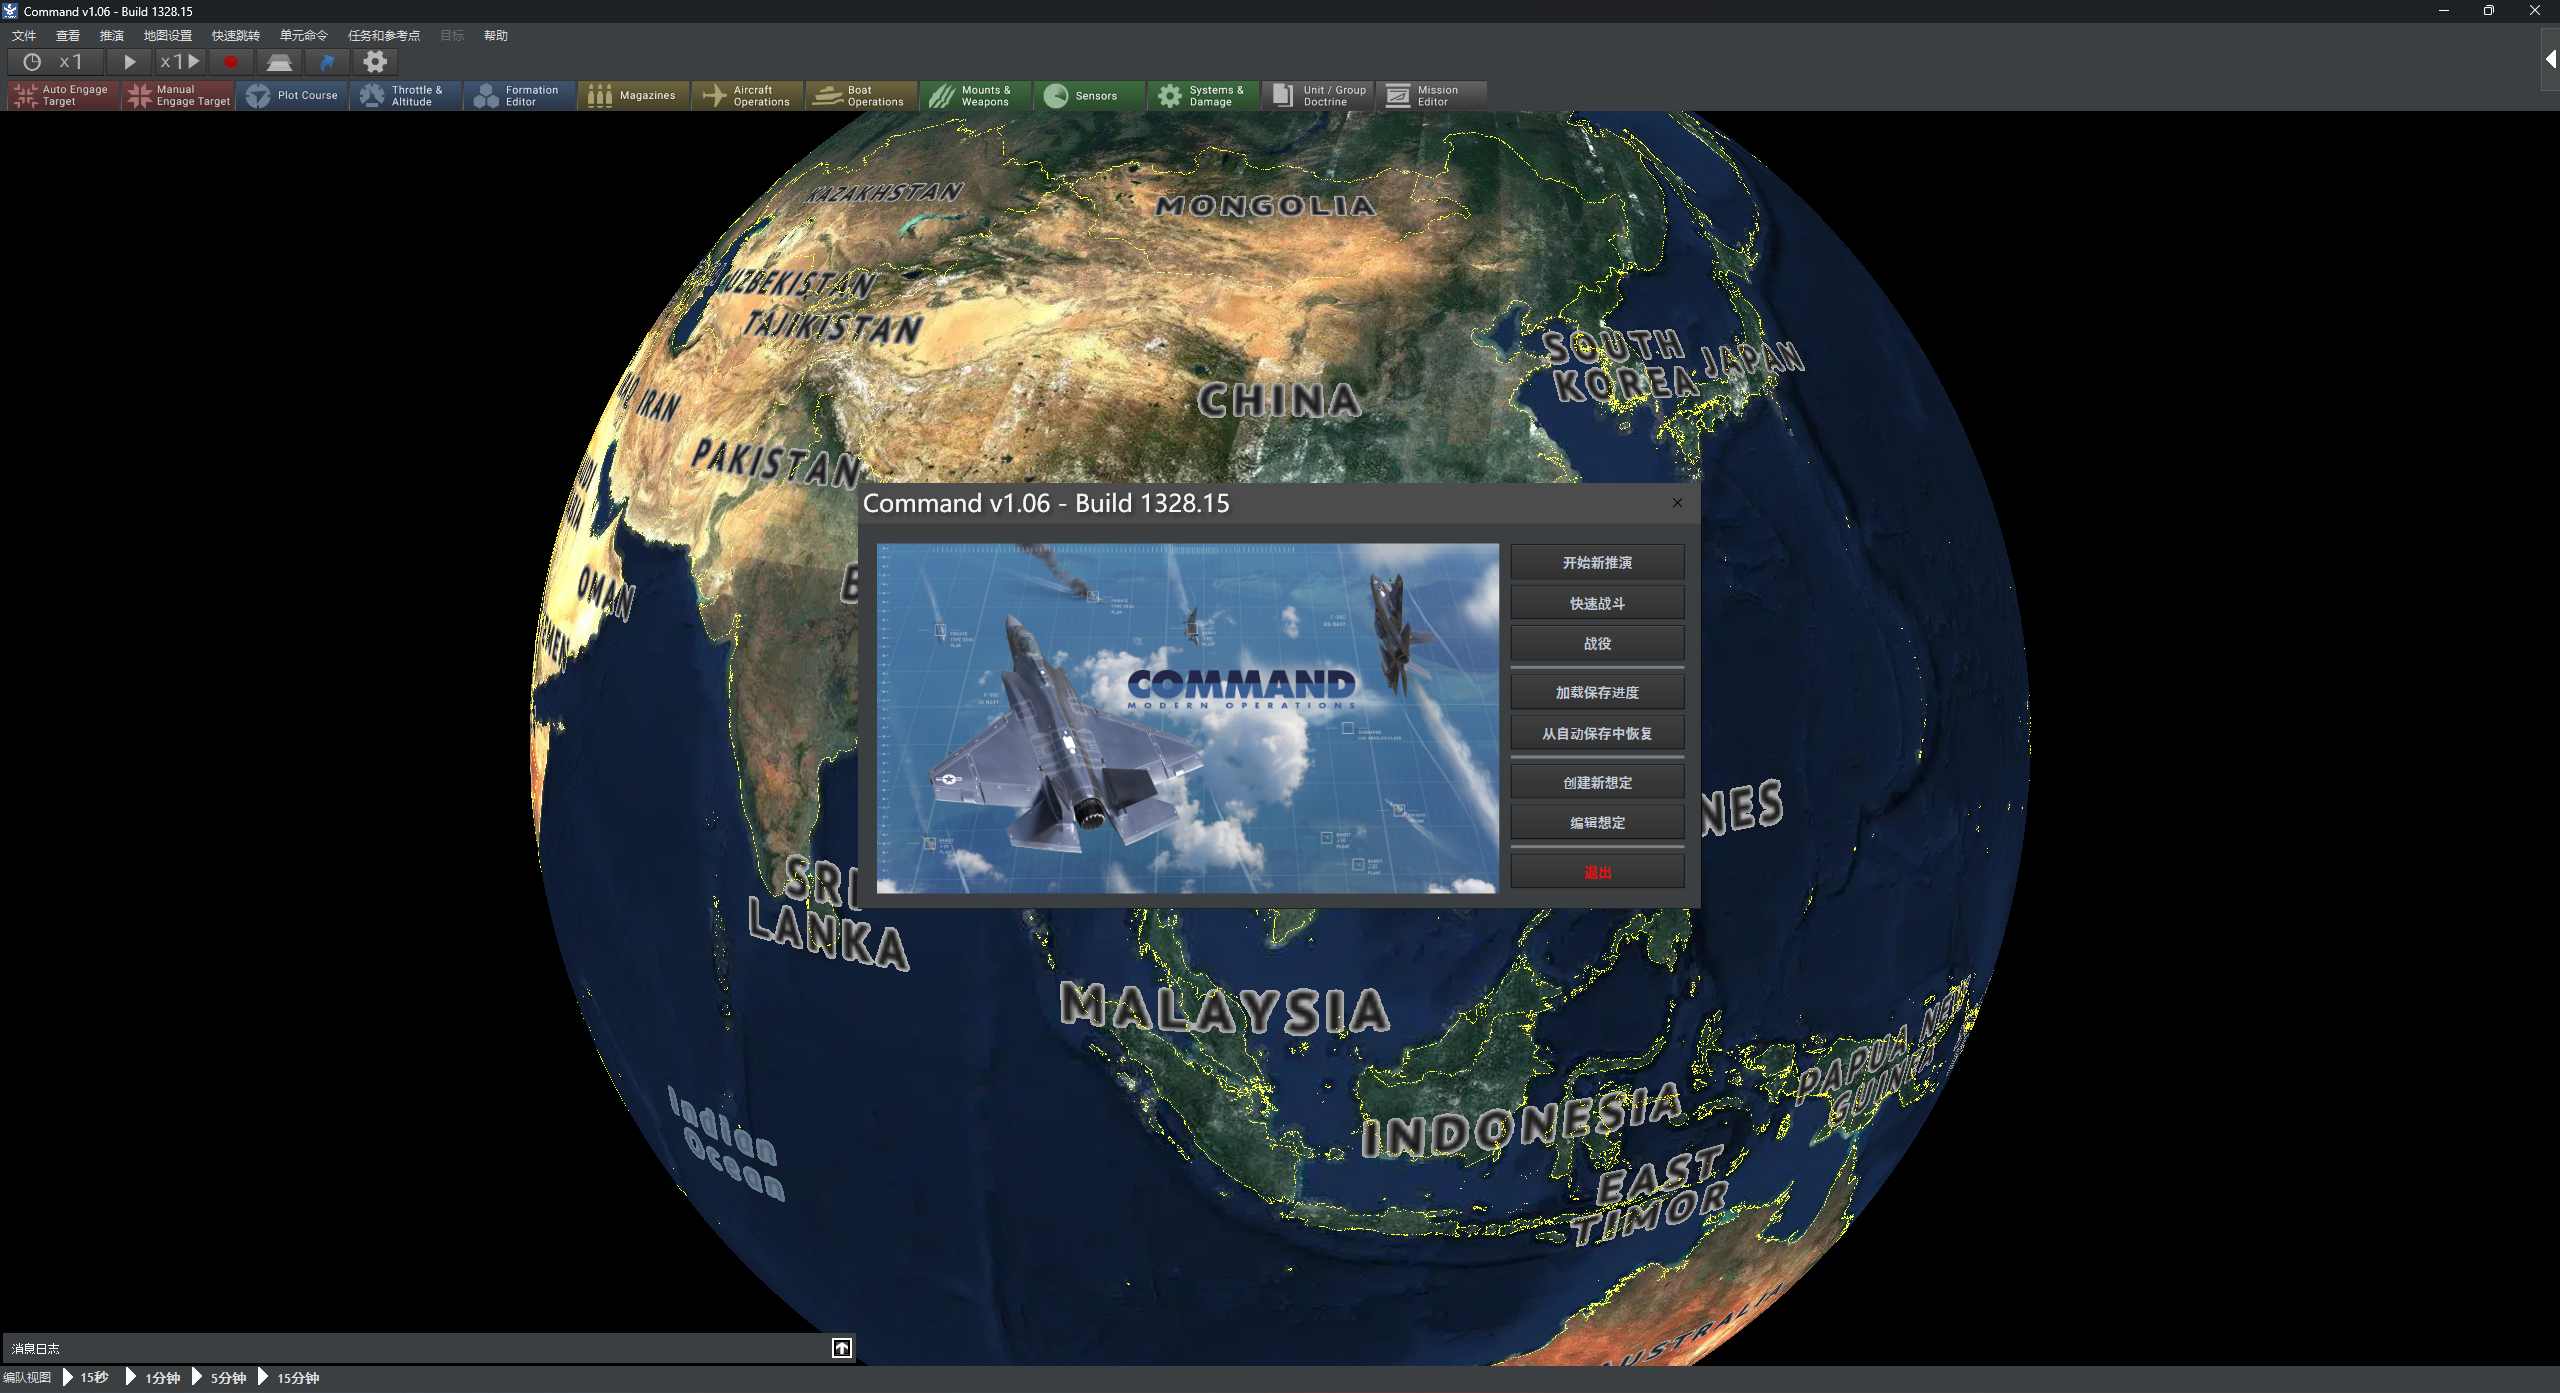Click the Sensors toolbar icon
Viewport: 2560px width, 1393px height.
click(x=1056, y=95)
